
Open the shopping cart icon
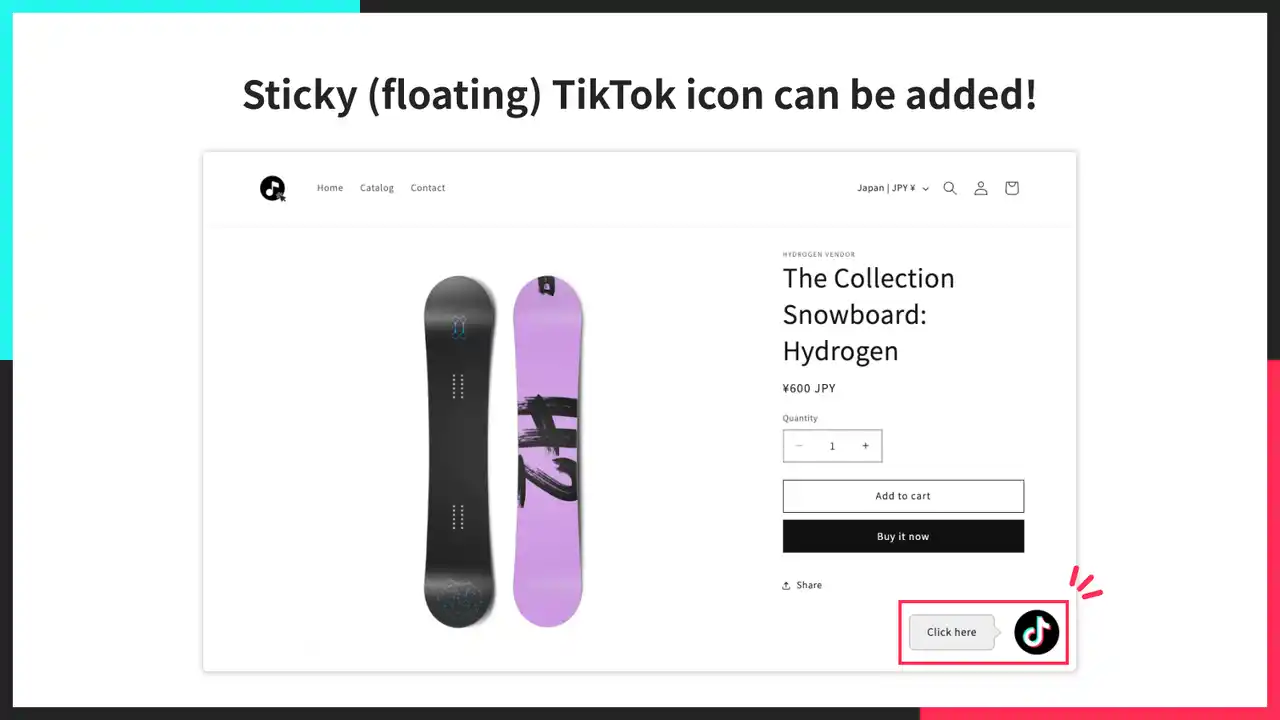coord(1012,188)
